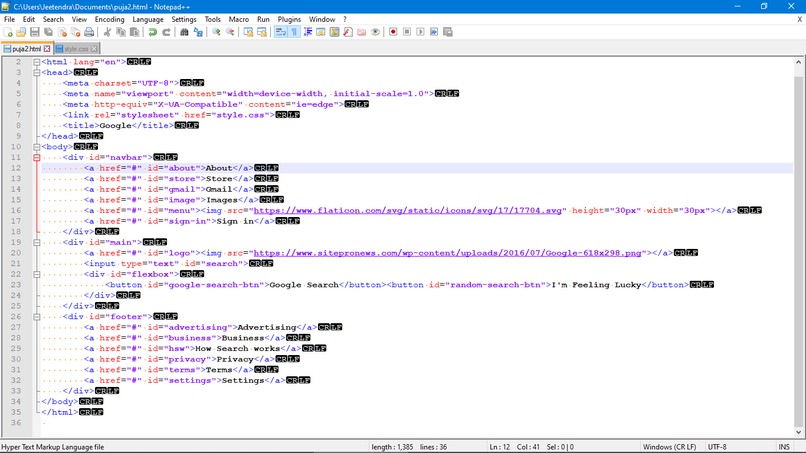Zoom out using the magnifier minus icon

[230, 32]
